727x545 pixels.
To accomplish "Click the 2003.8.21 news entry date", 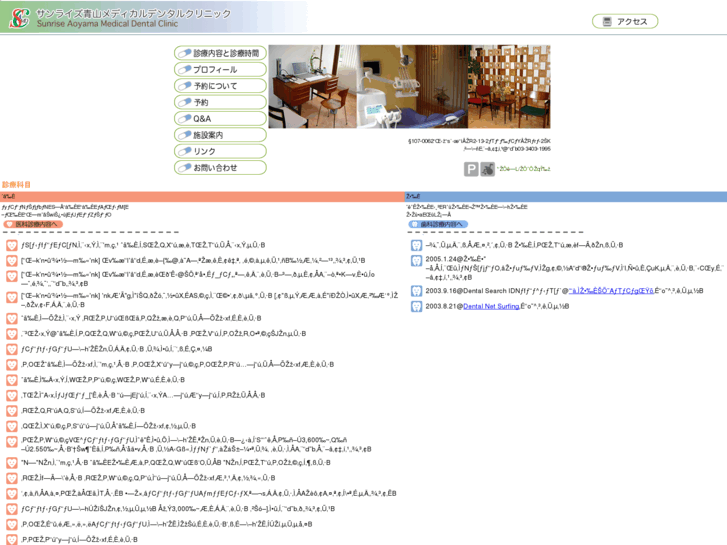I will click(442, 306).
